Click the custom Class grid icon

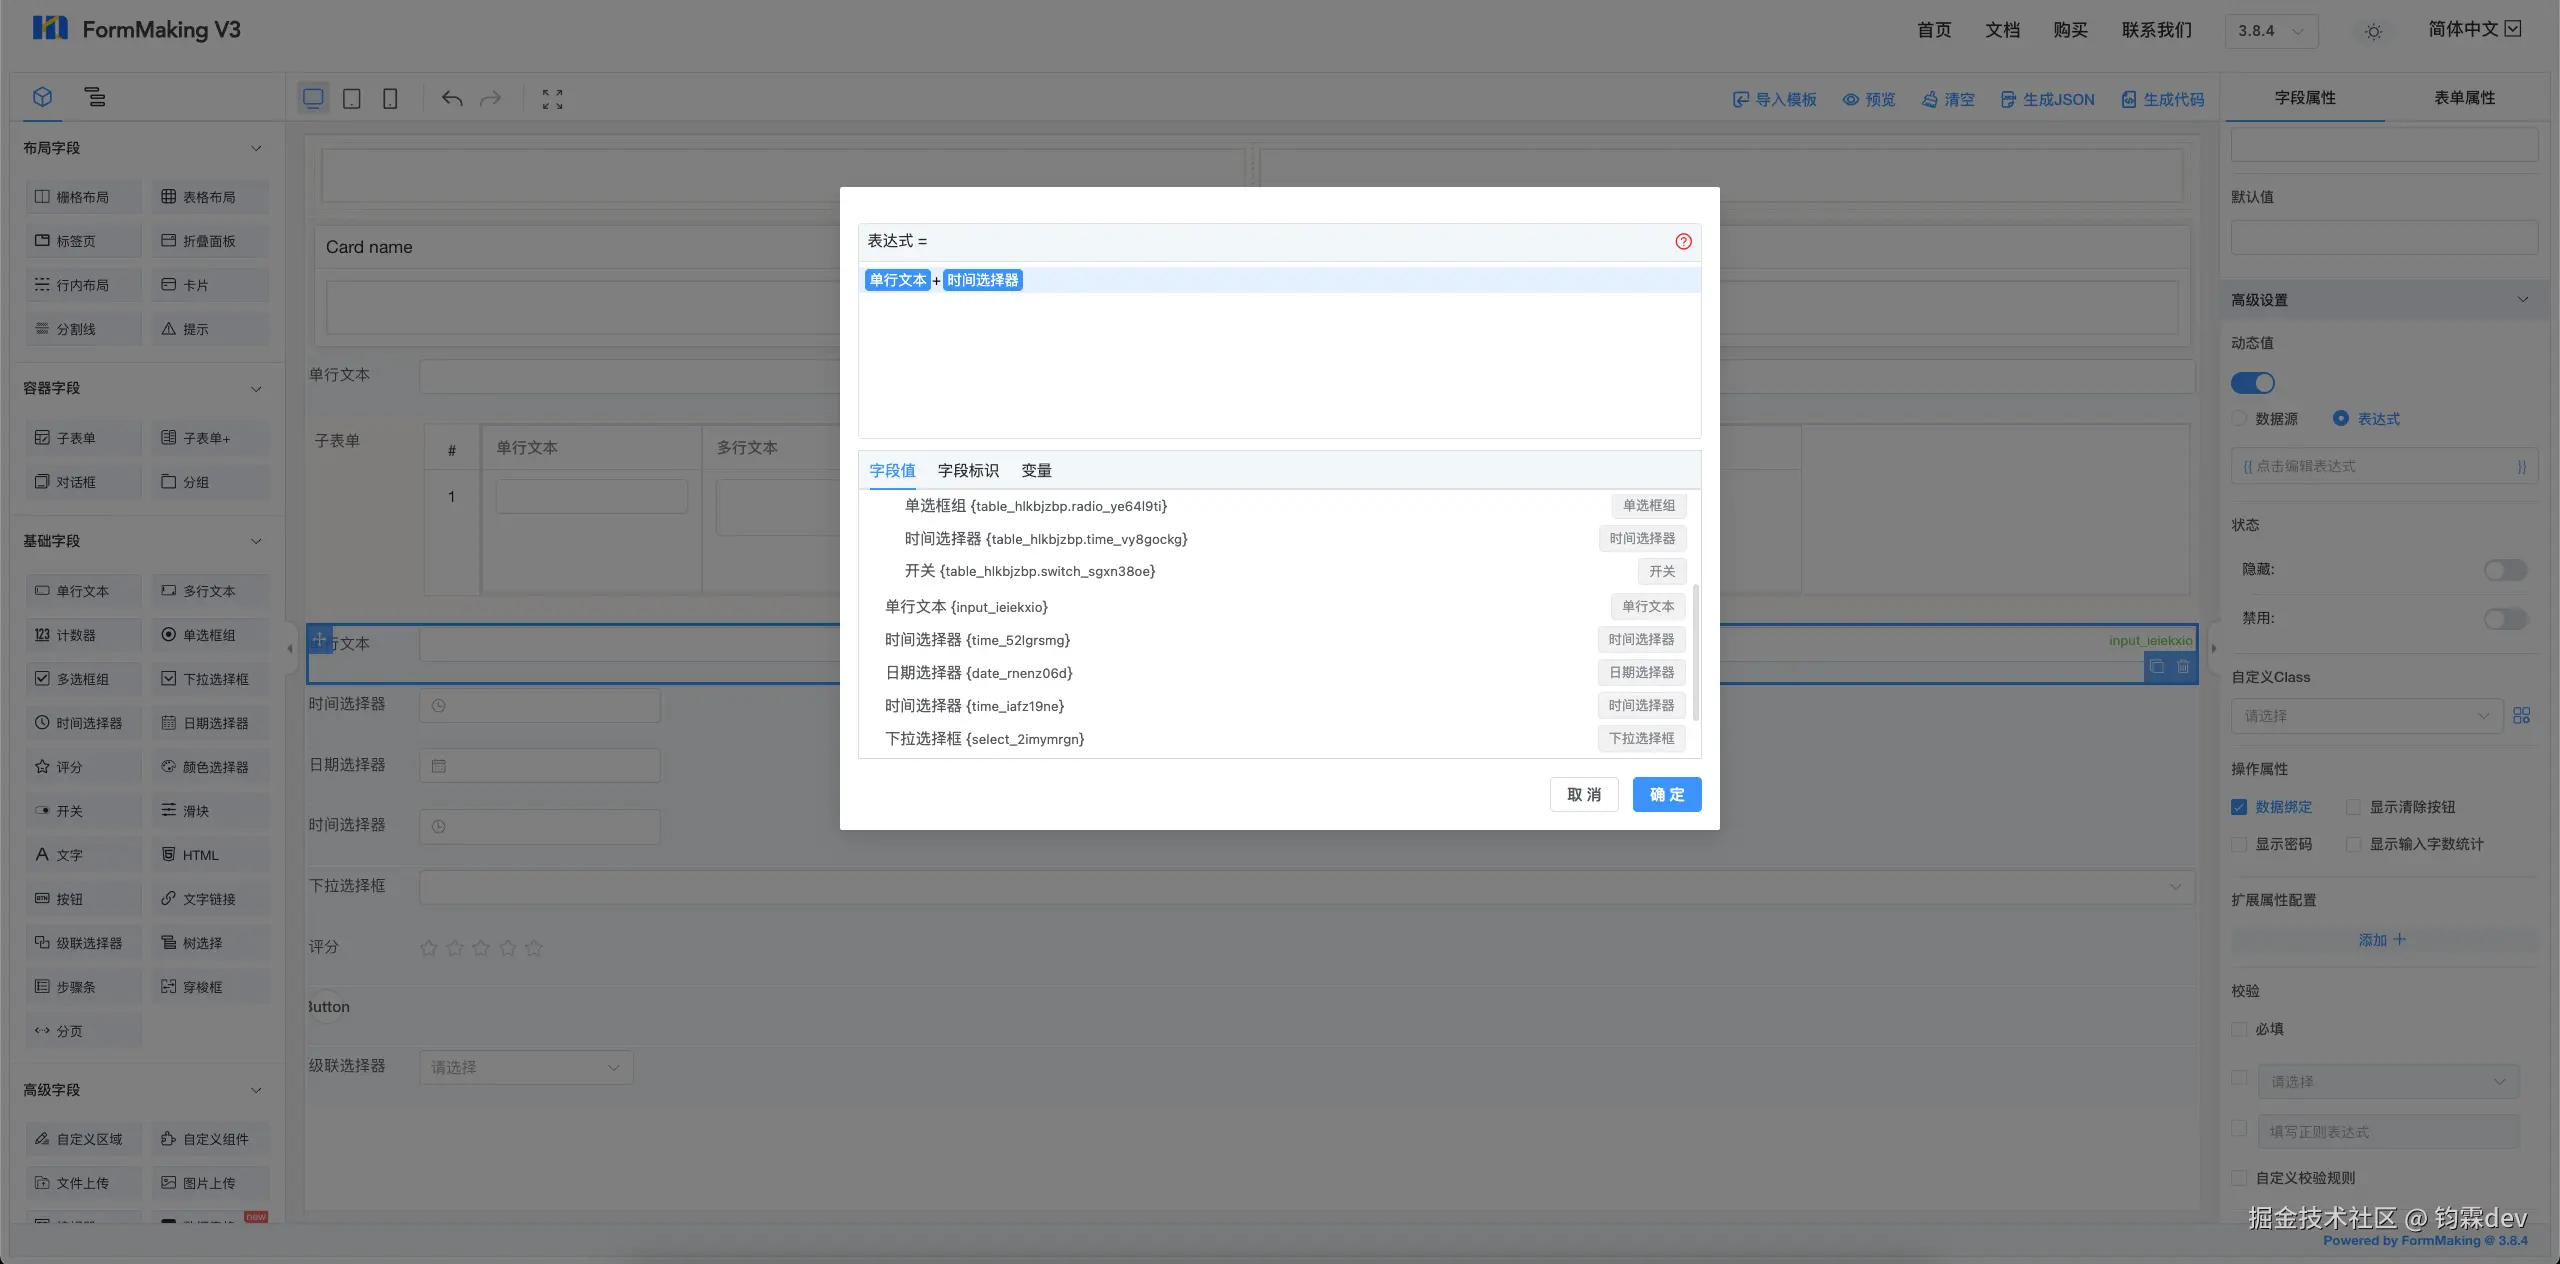point(2521,715)
